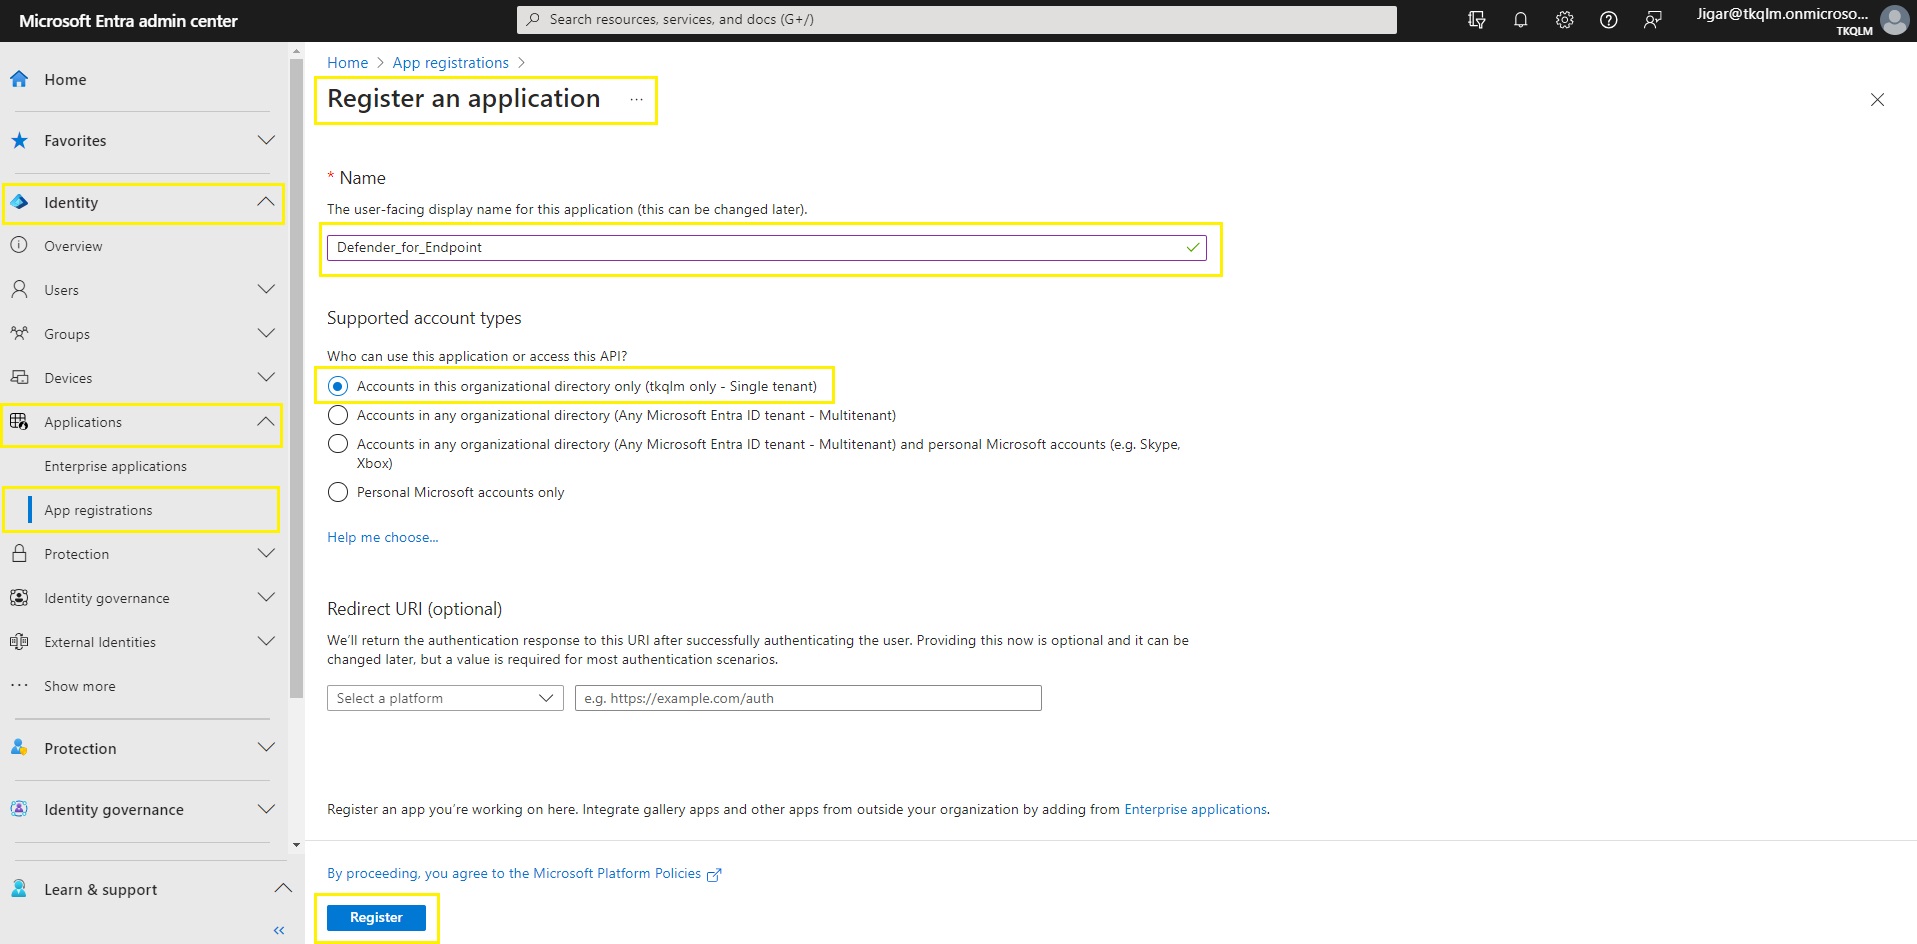Click the Redirect URI input field
Viewport: 1917px width, 944px height.
(x=808, y=698)
